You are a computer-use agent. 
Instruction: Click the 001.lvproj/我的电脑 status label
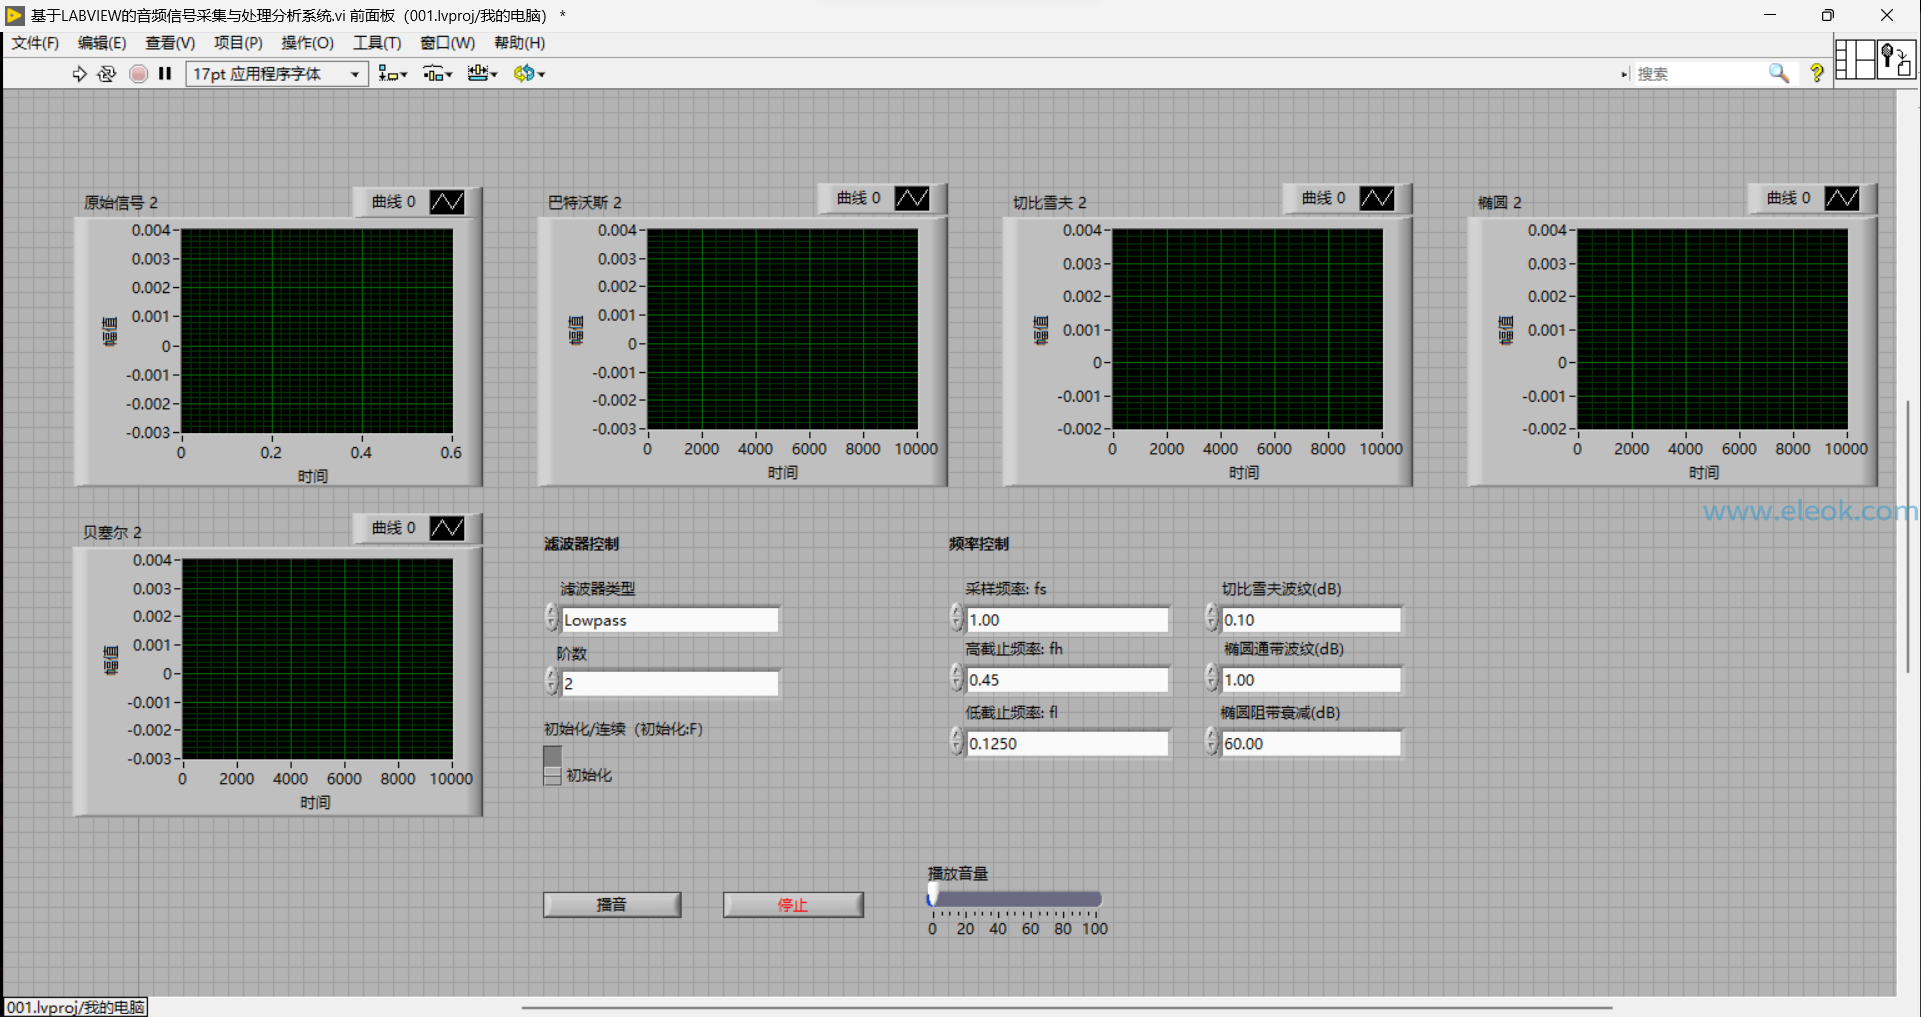coord(76,1007)
